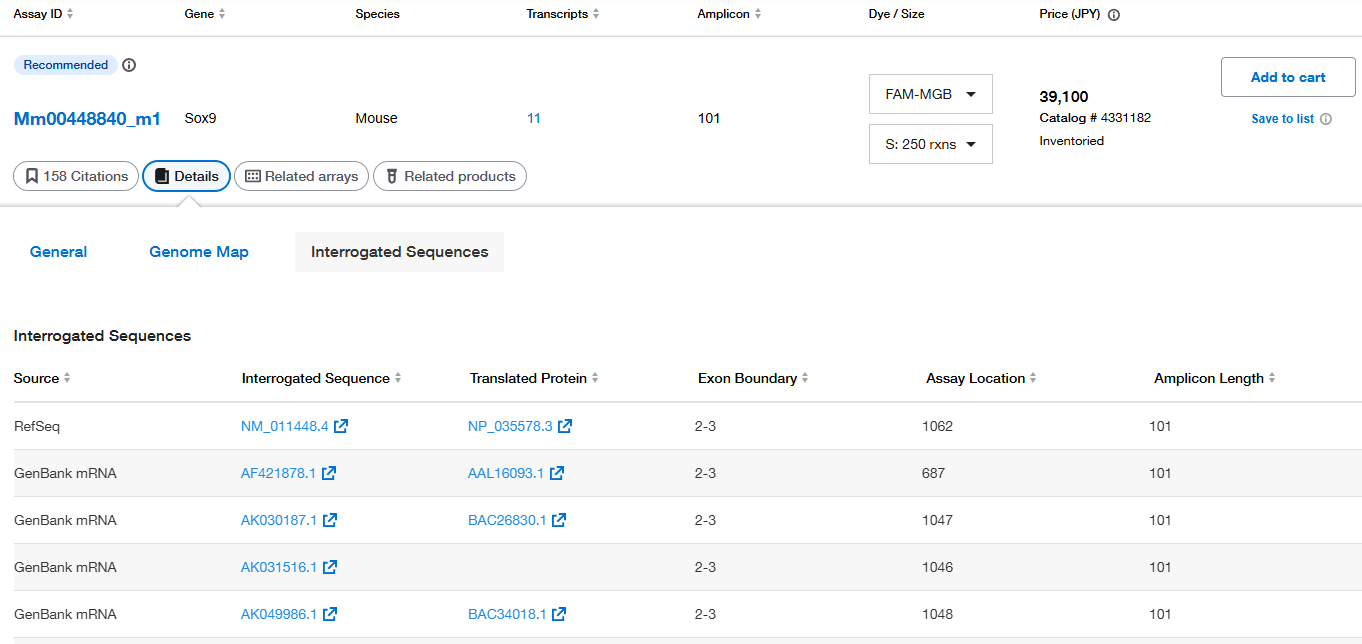Select the Interrogated Sequences tab
The height and width of the screenshot is (644, 1362).
[399, 252]
